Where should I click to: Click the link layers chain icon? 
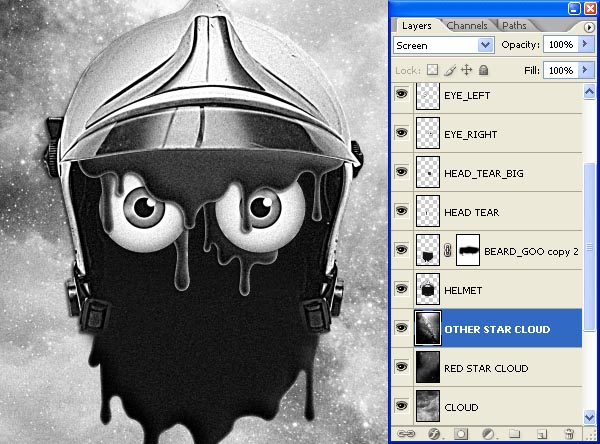click(406, 434)
